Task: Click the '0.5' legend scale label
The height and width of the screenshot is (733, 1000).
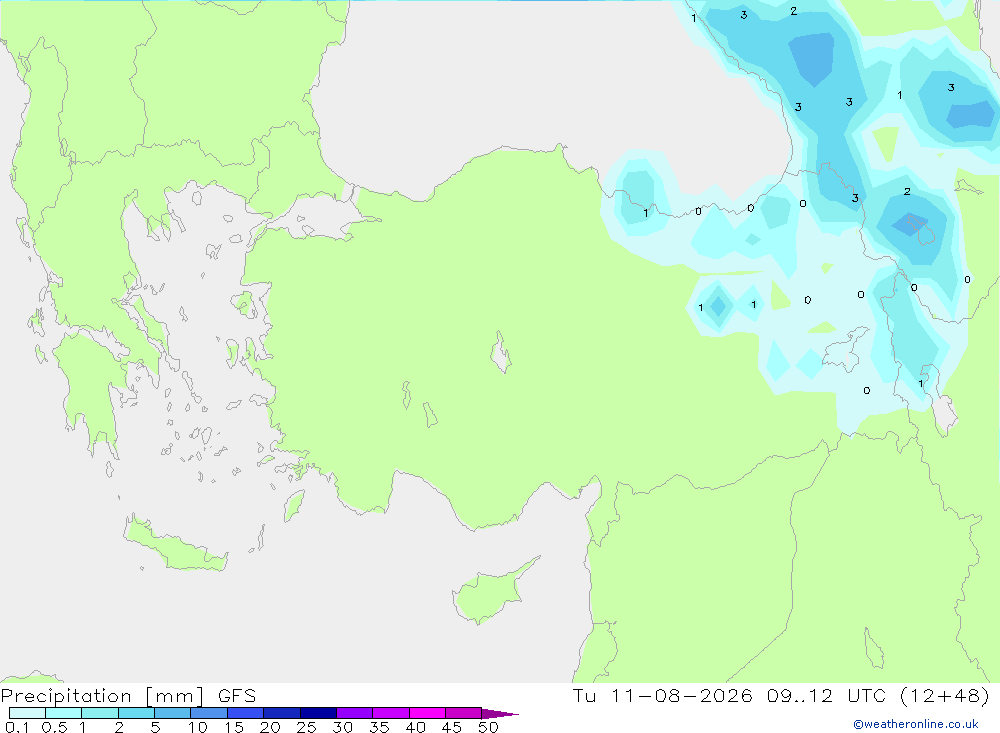Action: (x=54, y=727)
